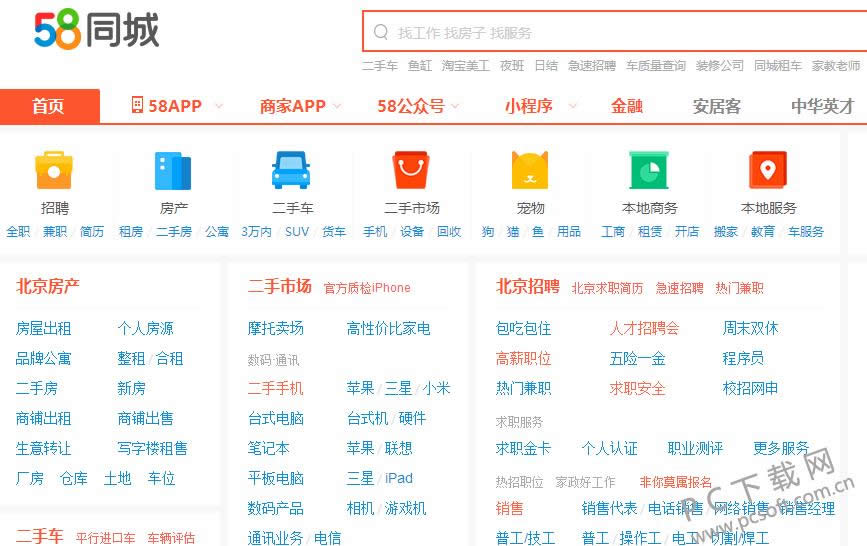Go to the 安居客 navigation item
The image size is (867, 546).
coord(717,106)
